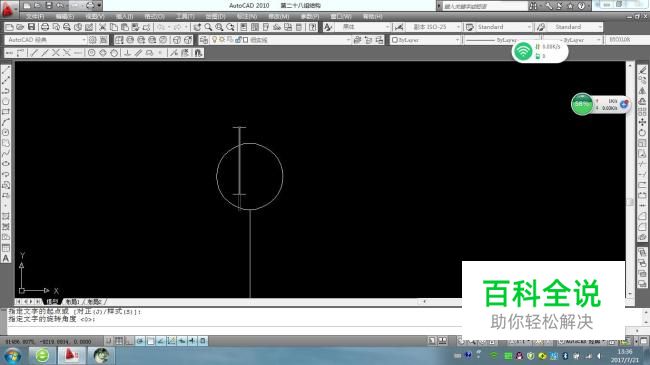Open the text style dropdown beside Text Style icon
This screenshot has width=650, height=365.
tap(362, 27)
